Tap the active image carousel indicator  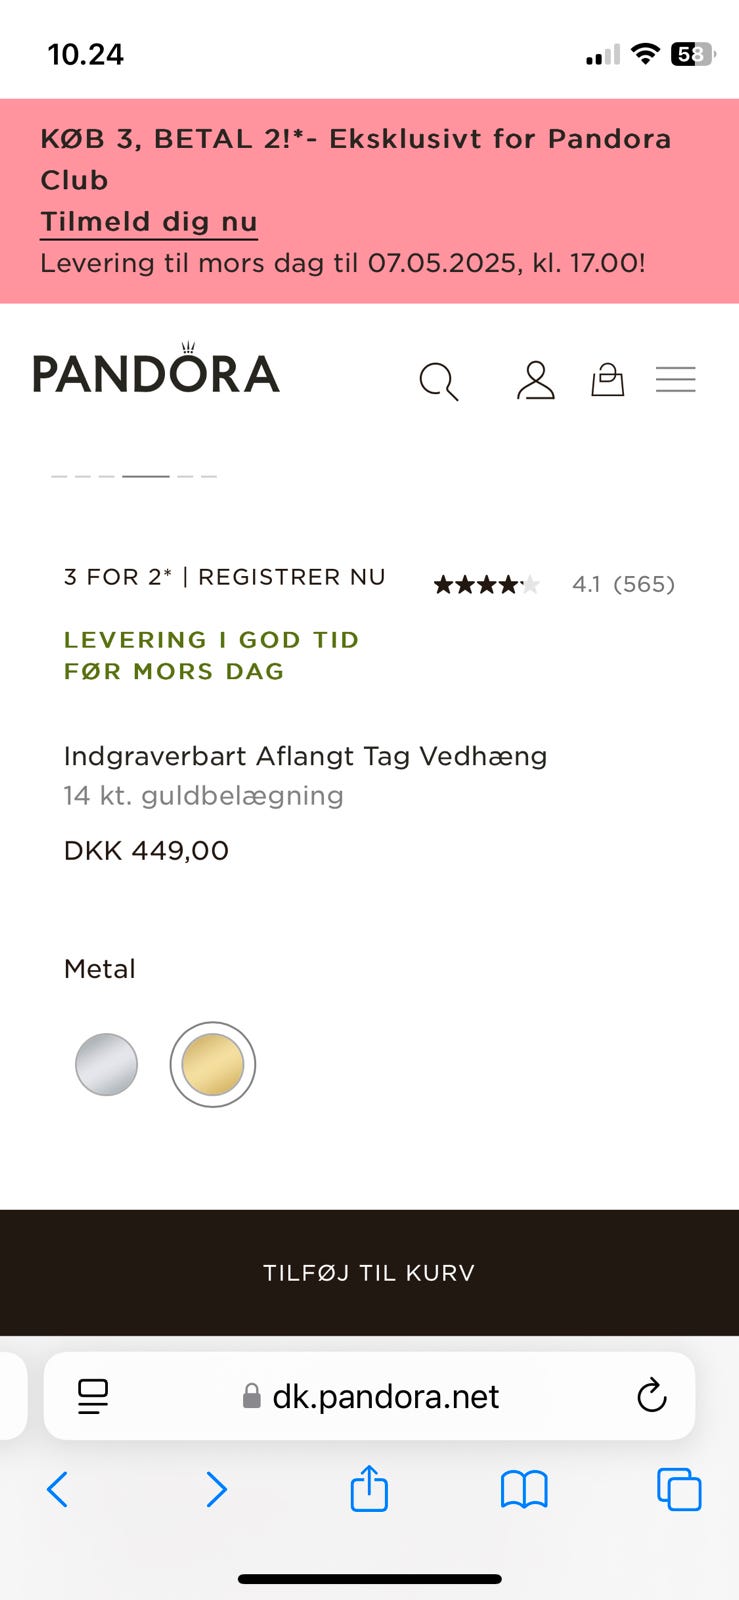[146, 476]
